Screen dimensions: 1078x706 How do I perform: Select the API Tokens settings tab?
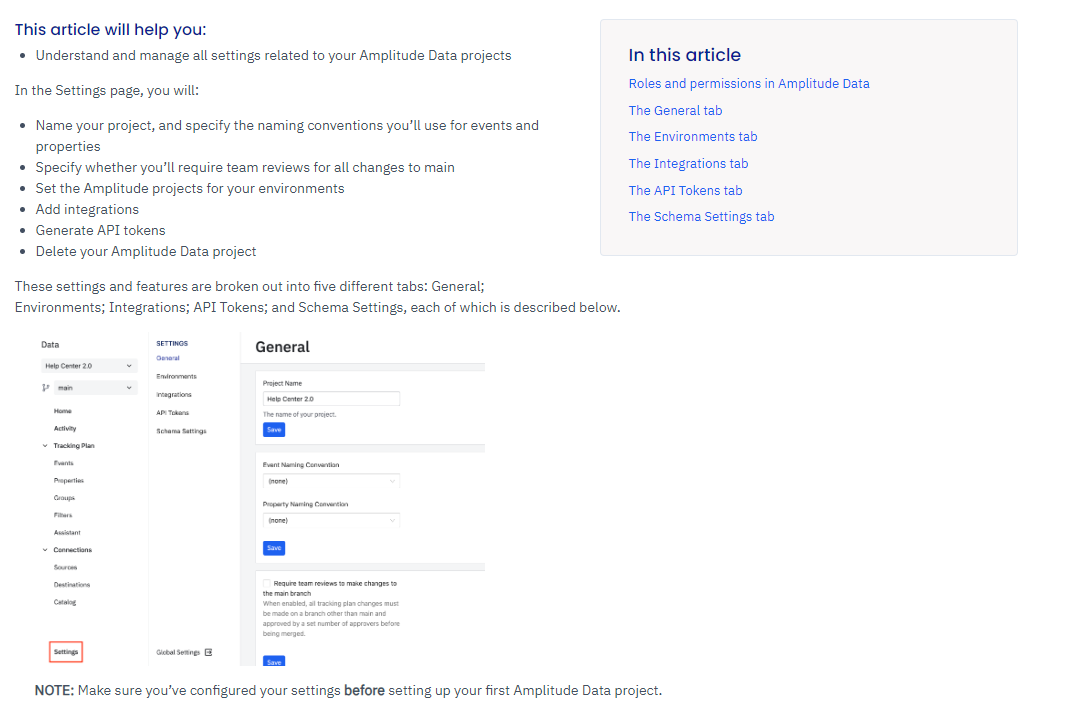(x=173, y=413)
